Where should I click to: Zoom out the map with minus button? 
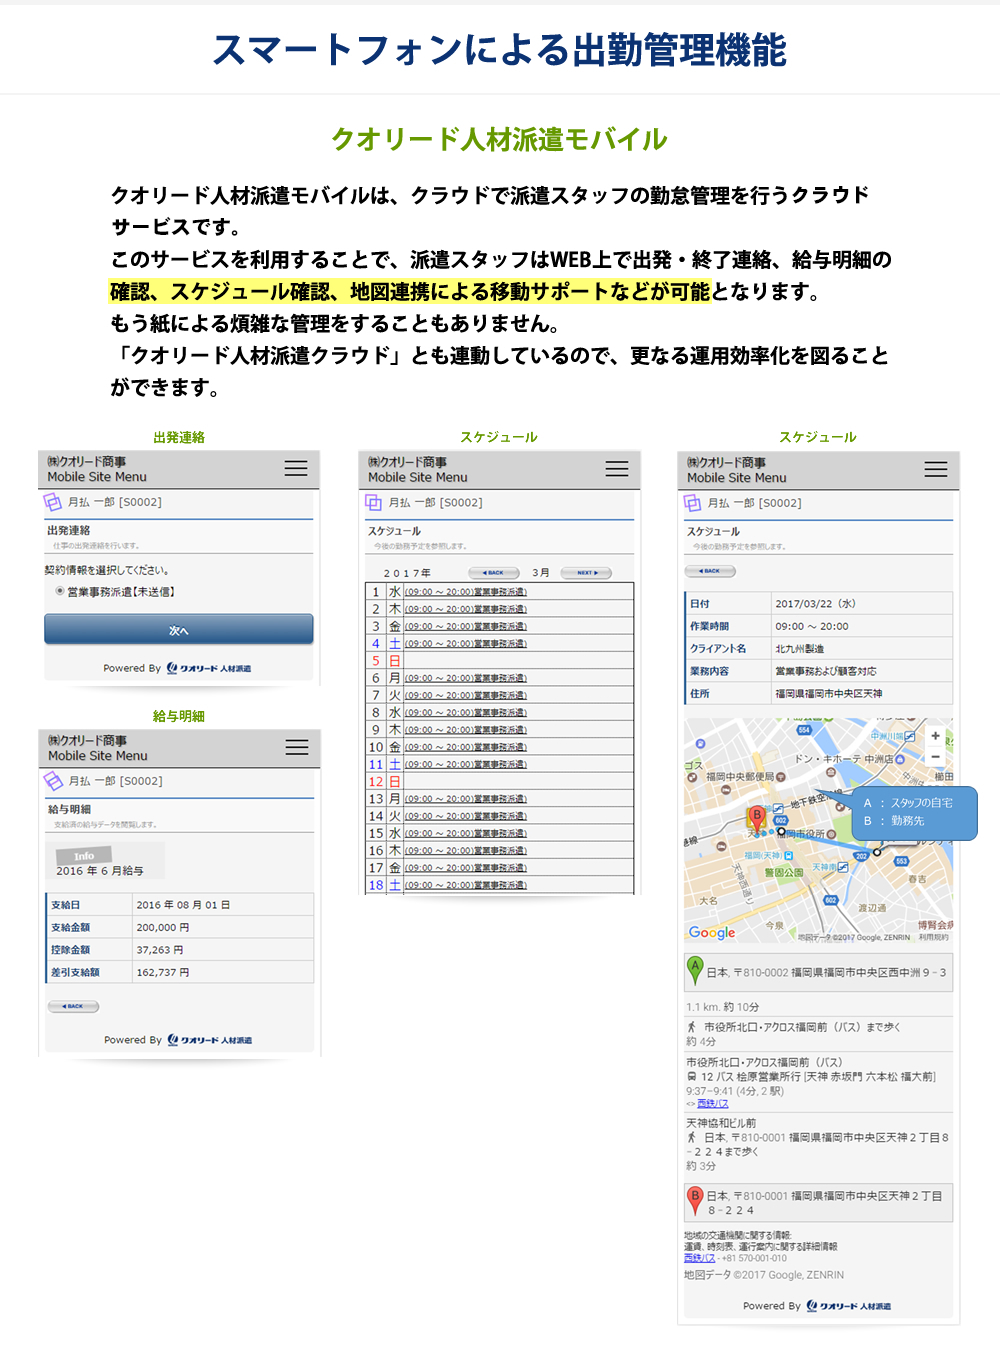click(x=936, y=757)
